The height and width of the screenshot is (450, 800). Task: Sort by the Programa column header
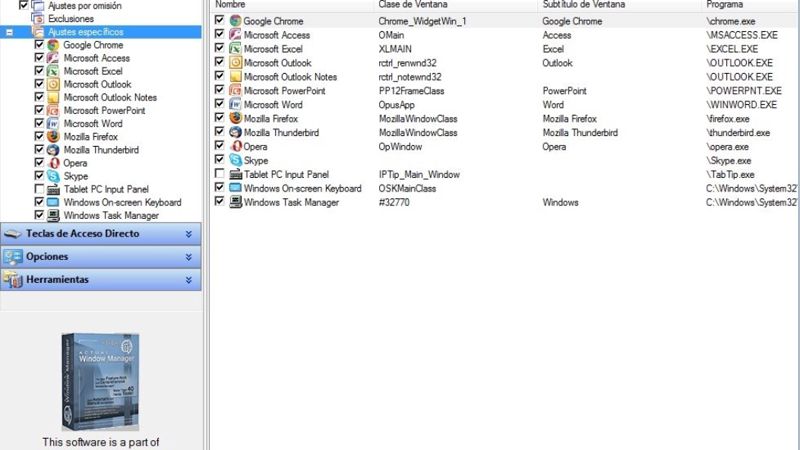click(x=750, y=5)
